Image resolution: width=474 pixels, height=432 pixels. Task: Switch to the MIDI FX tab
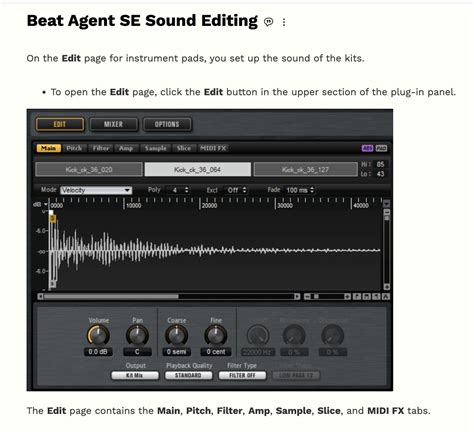(213, 148)
